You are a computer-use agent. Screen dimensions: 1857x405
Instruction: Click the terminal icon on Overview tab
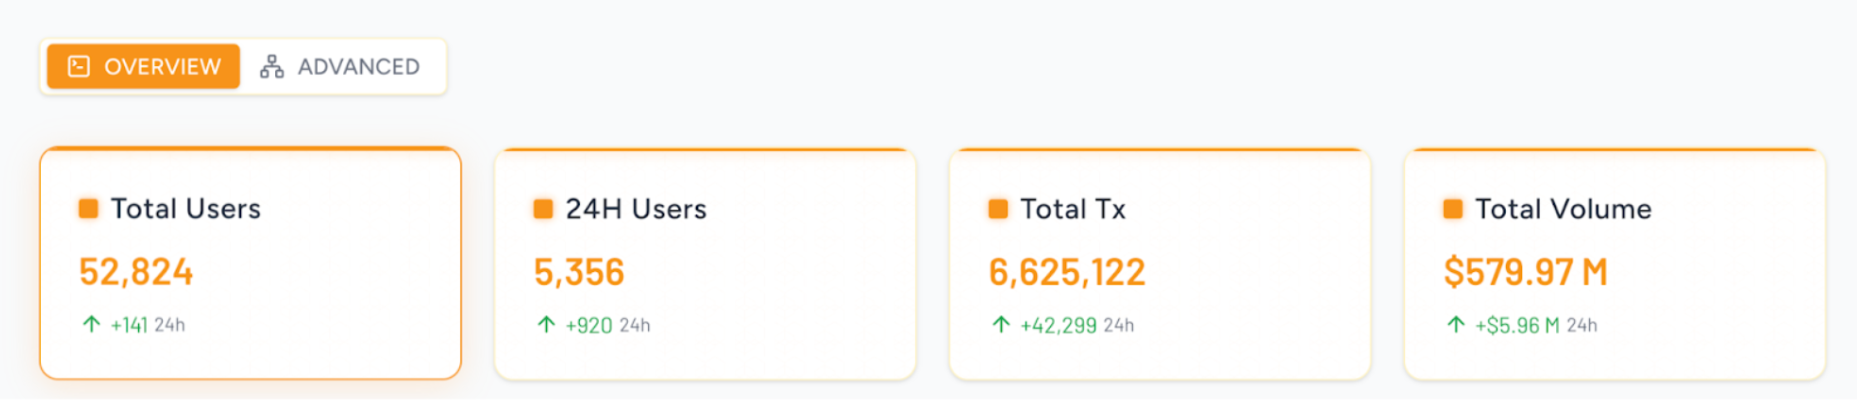pyautogui.click(x=79, y=67)
